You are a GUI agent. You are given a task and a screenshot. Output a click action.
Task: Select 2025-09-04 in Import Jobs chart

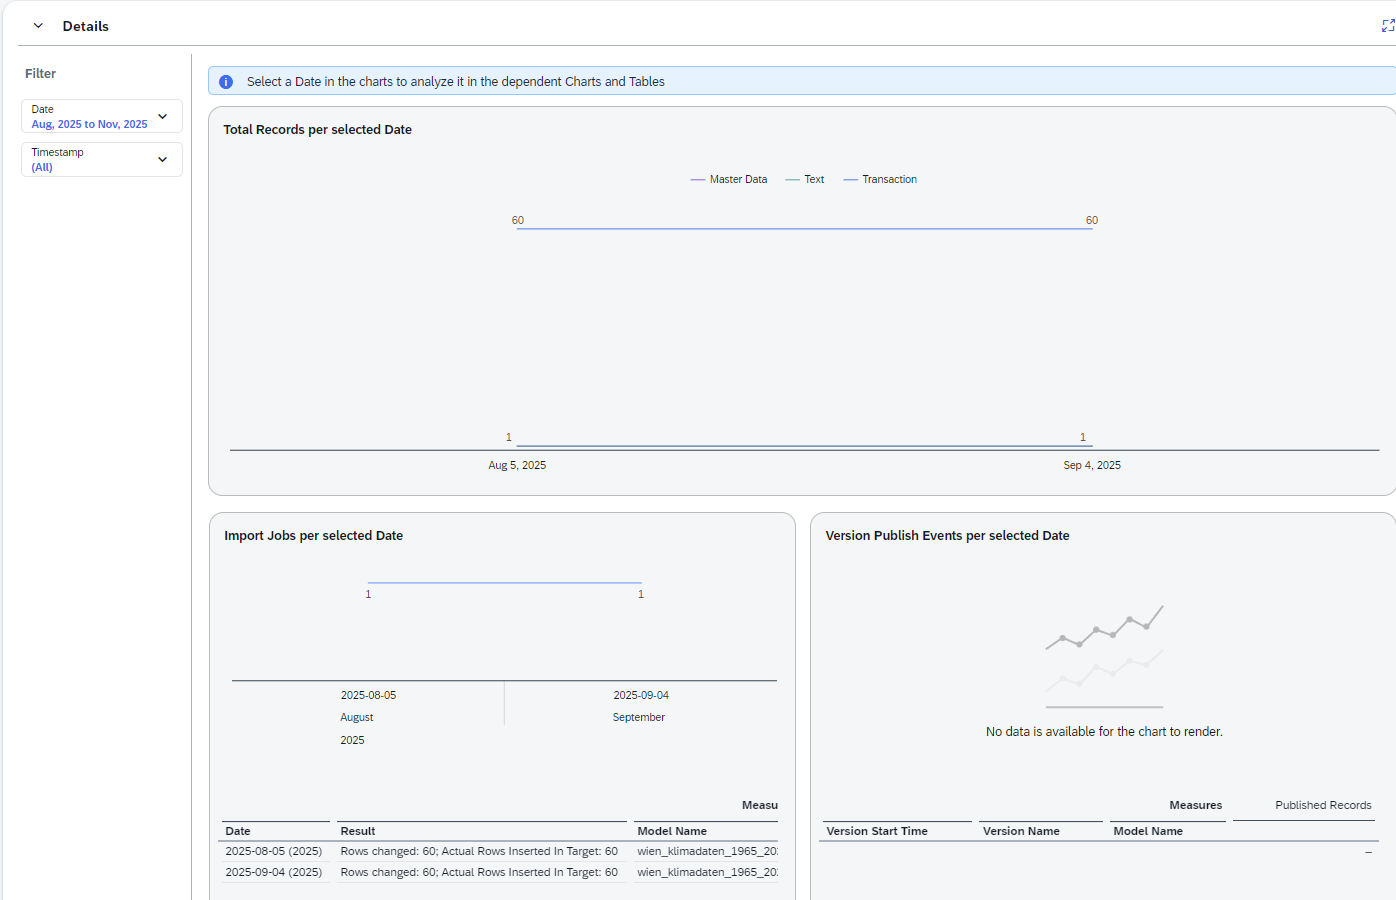click(x=641, y=695)
